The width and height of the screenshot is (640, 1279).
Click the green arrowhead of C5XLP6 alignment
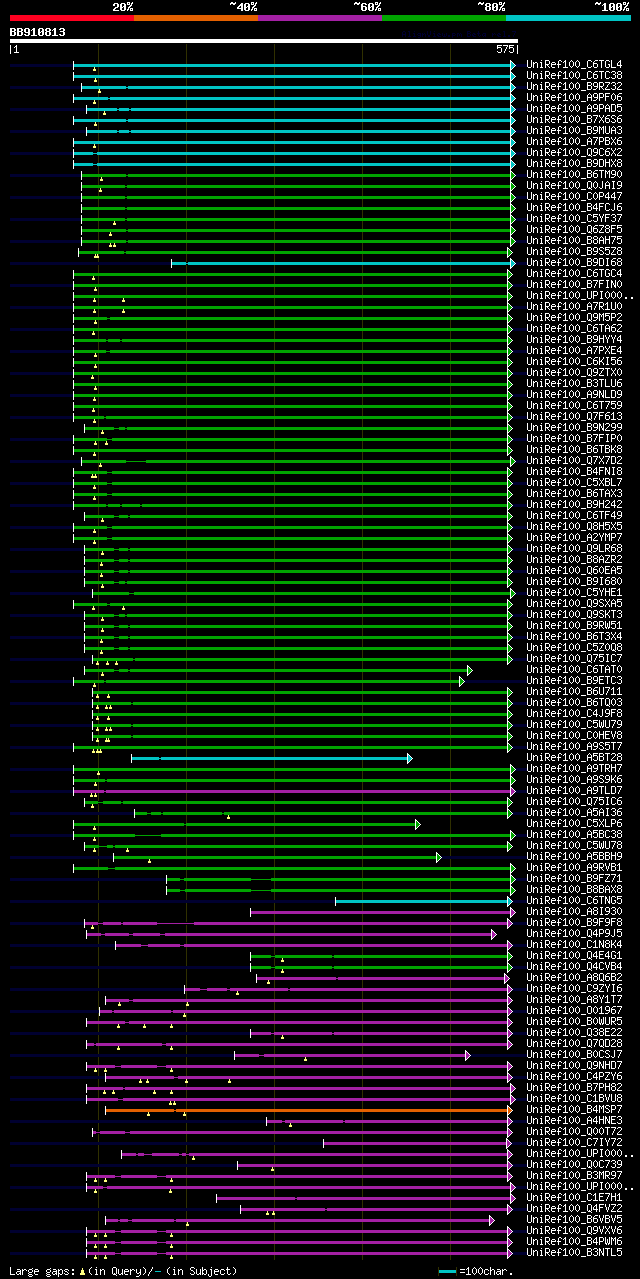pos(418,824)
